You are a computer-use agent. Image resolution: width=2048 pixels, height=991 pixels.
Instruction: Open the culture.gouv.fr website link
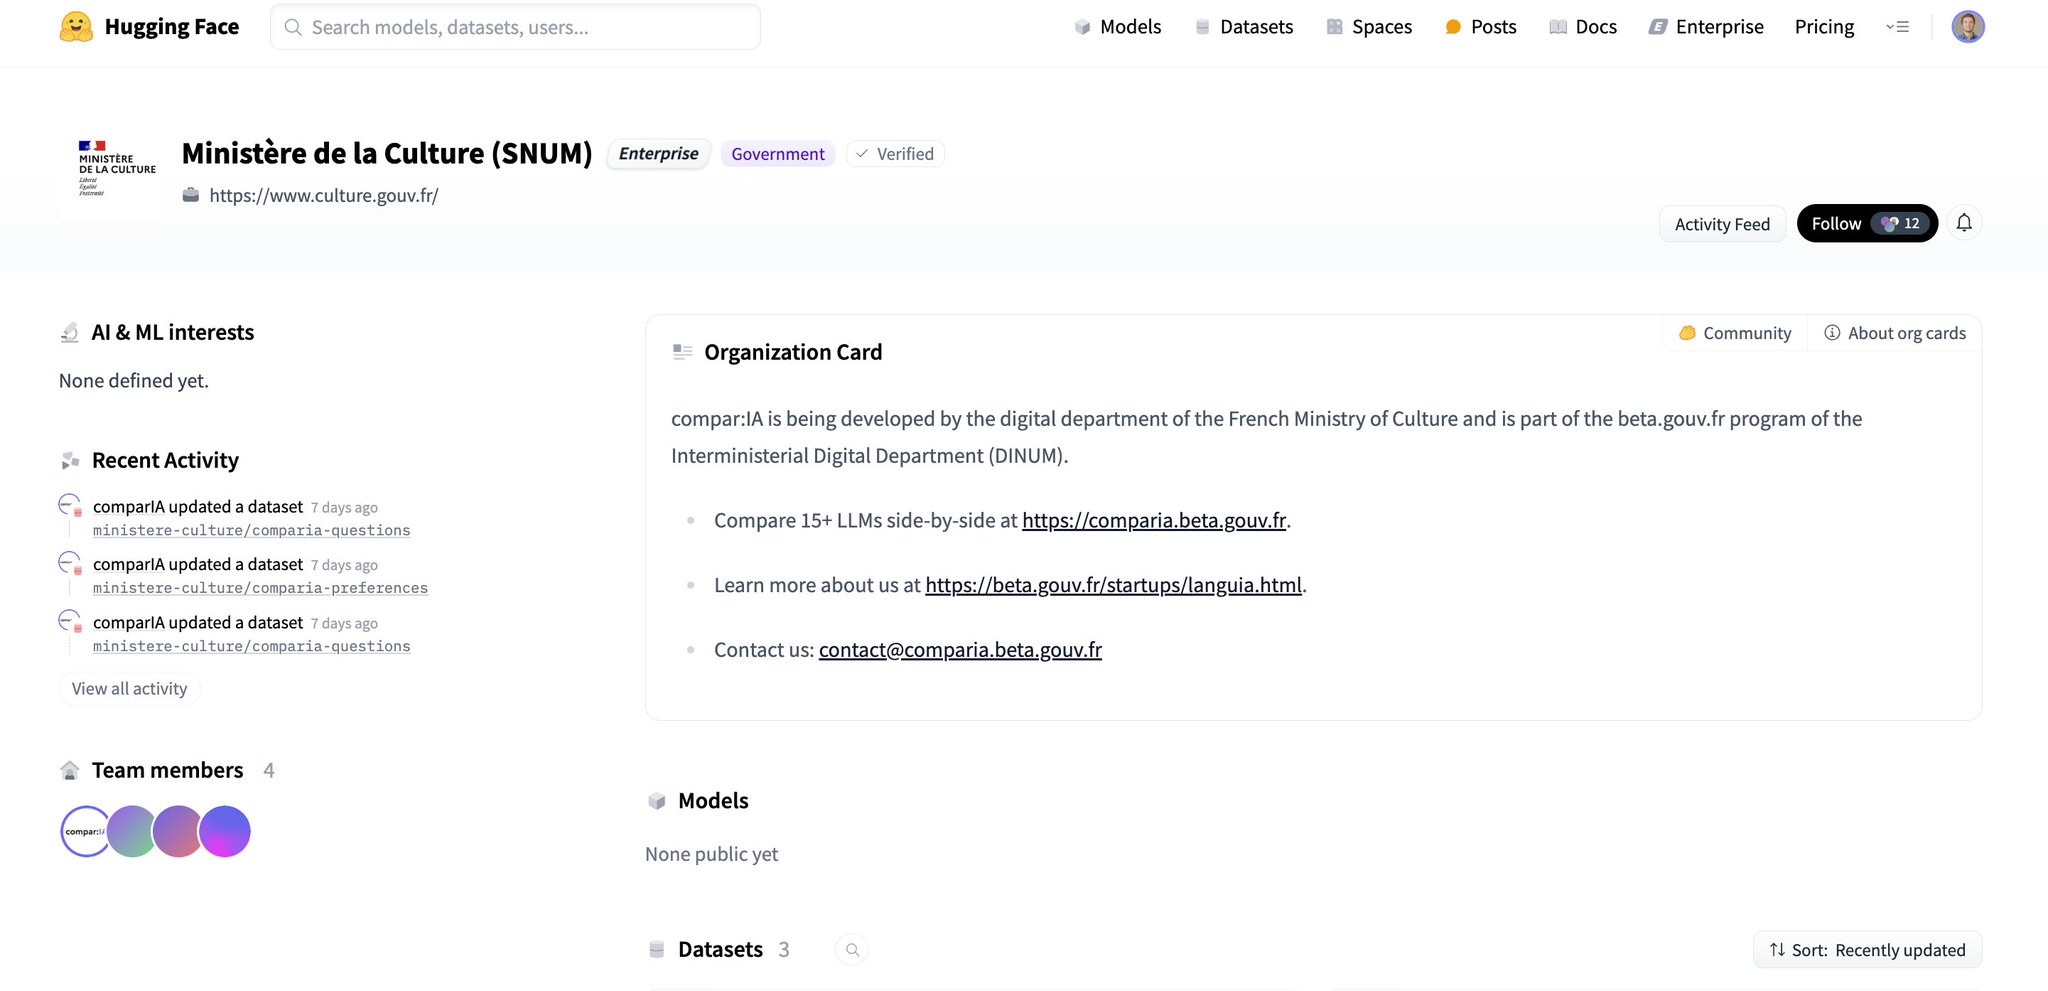324,196
